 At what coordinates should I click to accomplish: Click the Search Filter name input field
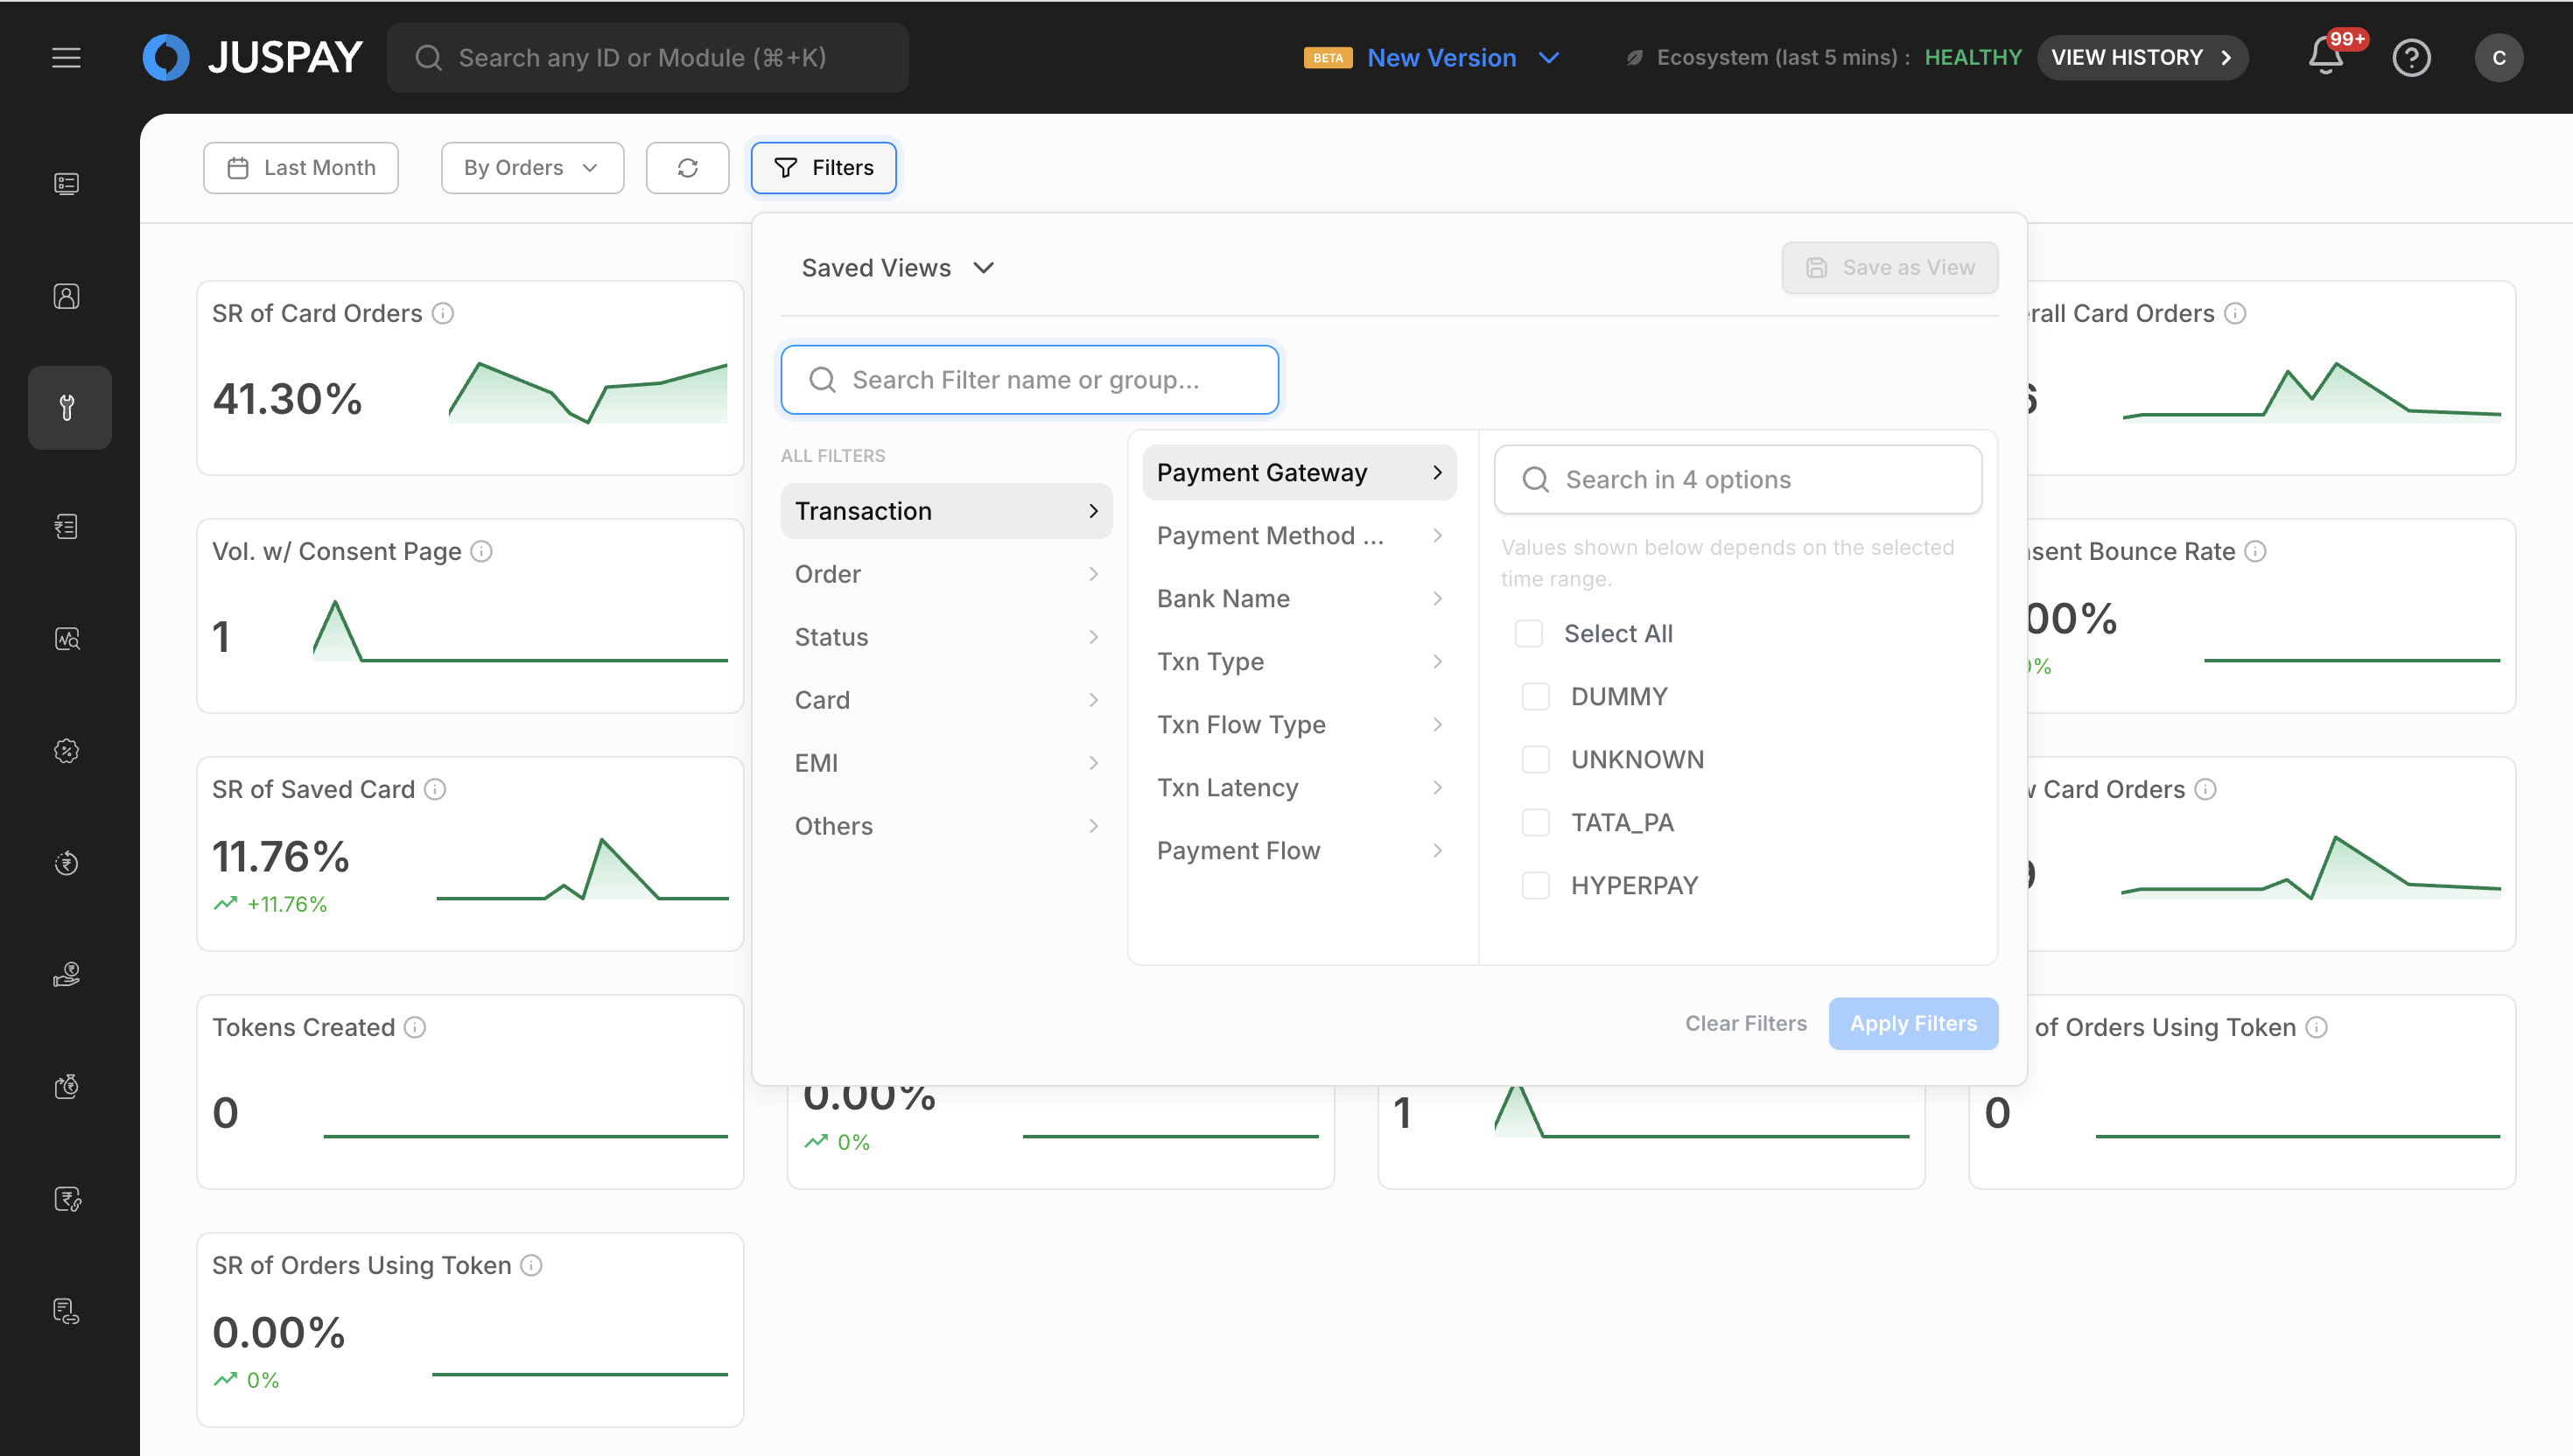coord(1029,380)
